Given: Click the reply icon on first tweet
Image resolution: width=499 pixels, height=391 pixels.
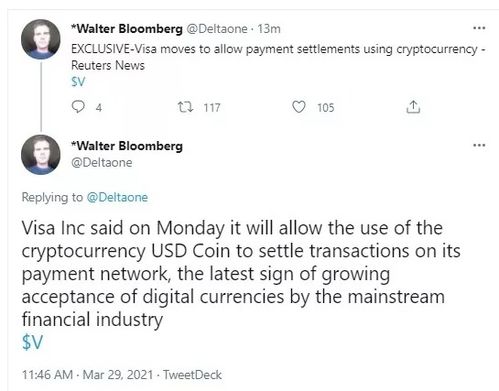Looking at the screenshot, I should [x=78, y=107].
